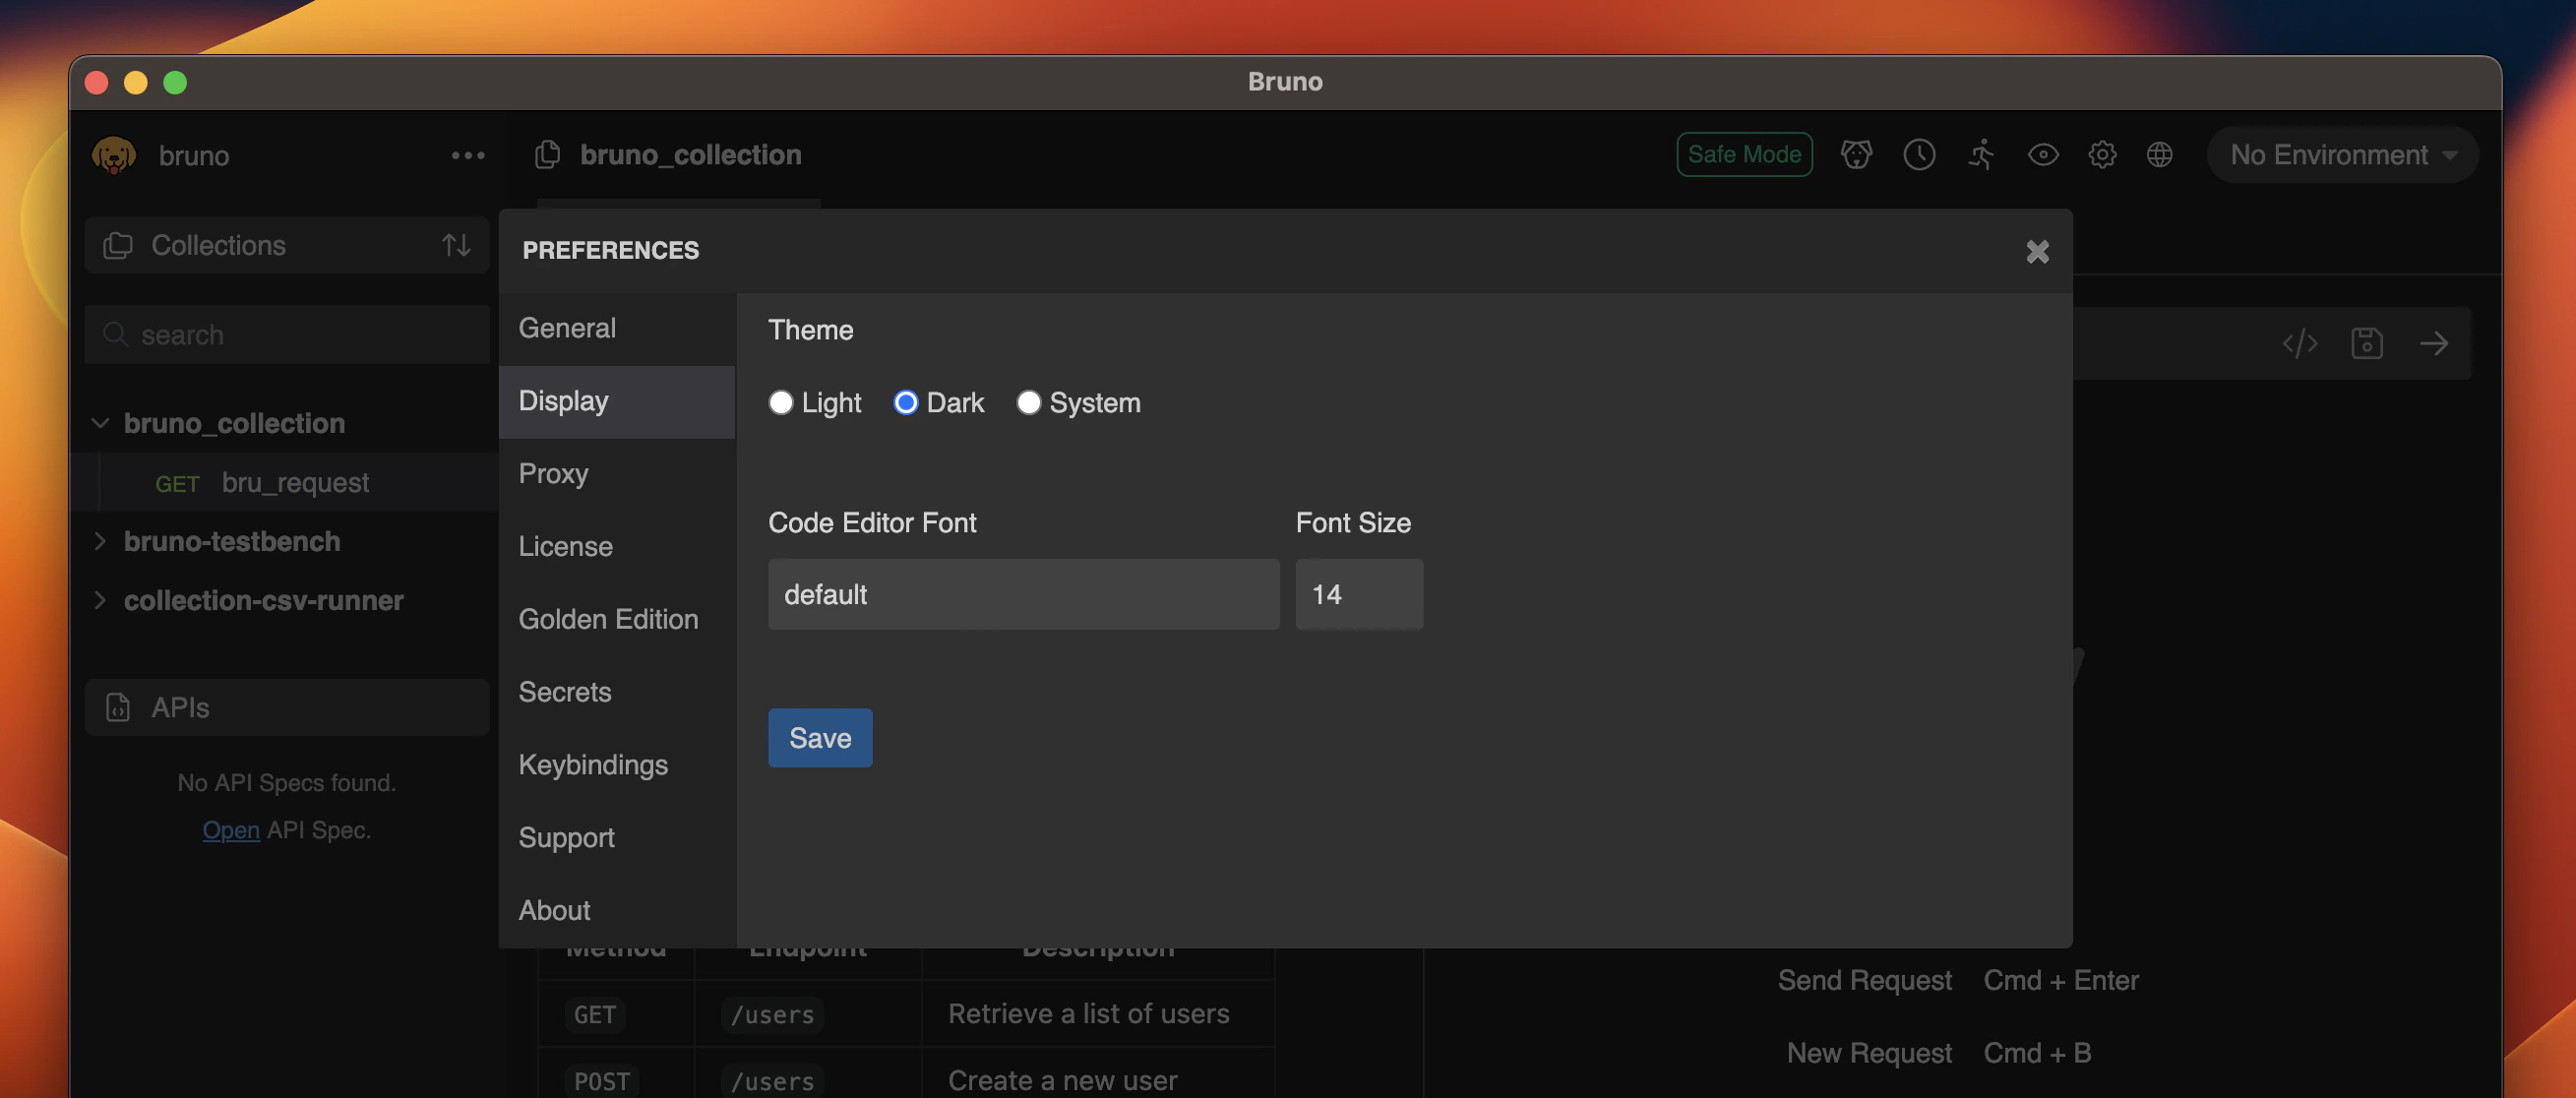Click the eye visibility icon in the toolbar
This screenshot has height=1098, width=2576.
click(2043, 155)
